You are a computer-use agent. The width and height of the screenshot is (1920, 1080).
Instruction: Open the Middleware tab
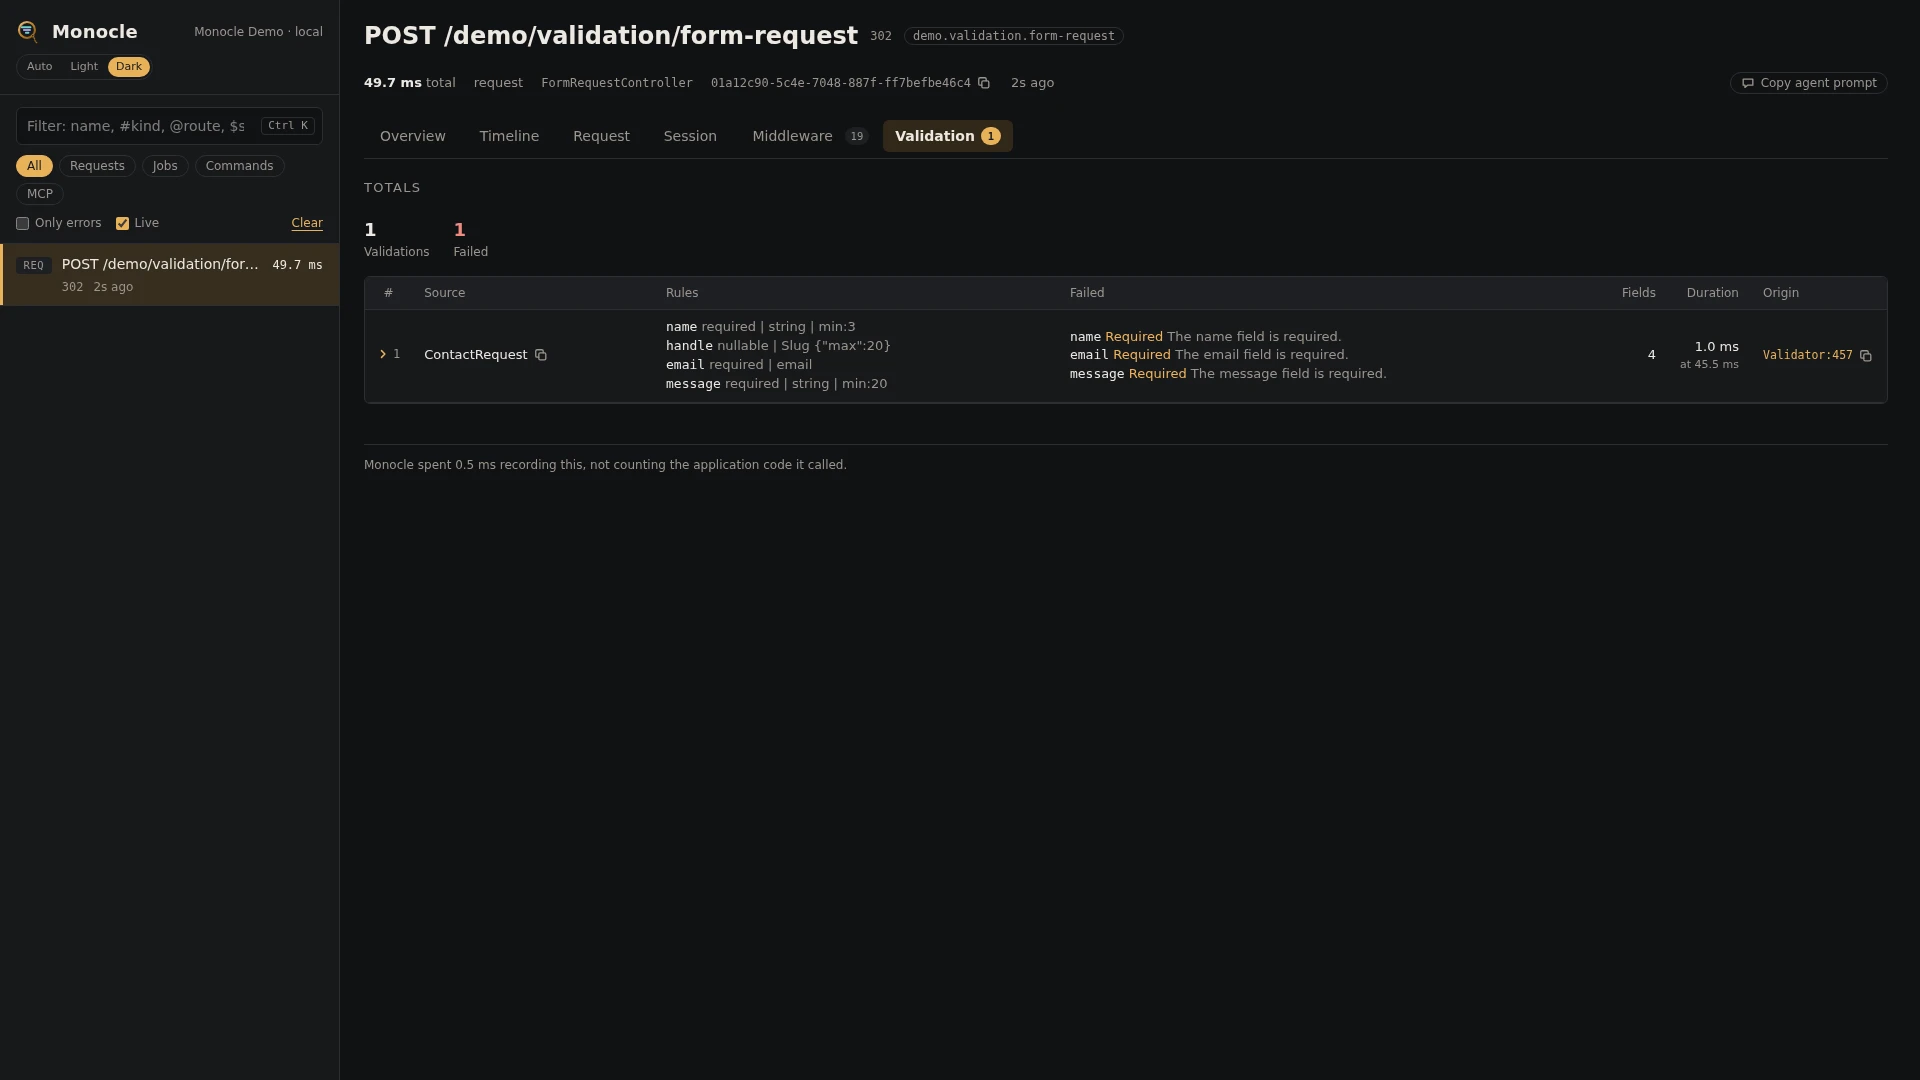click(810, 136)
